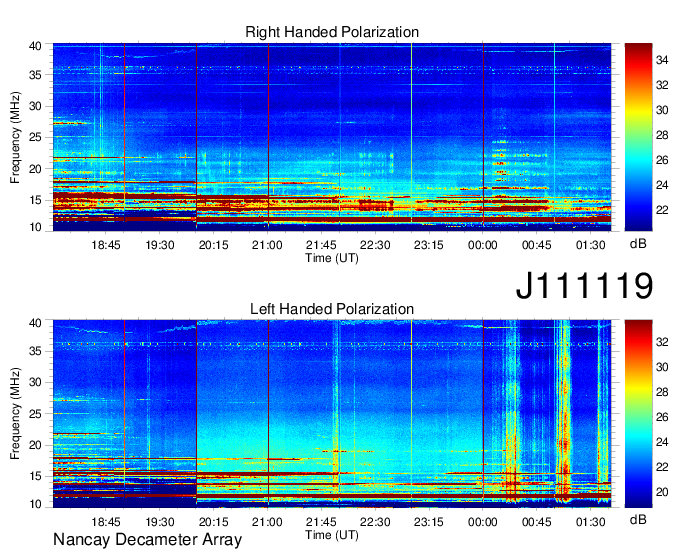Click "00:45" tick on Left Handed time axis

tap(536, 522)
